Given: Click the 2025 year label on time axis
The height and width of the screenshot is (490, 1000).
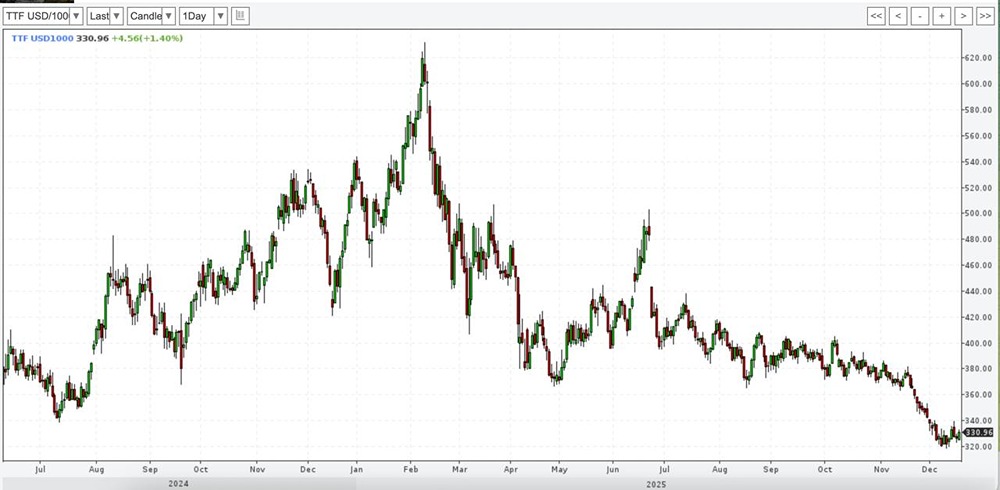Looking at the screenshot, I should coord(656,484).
